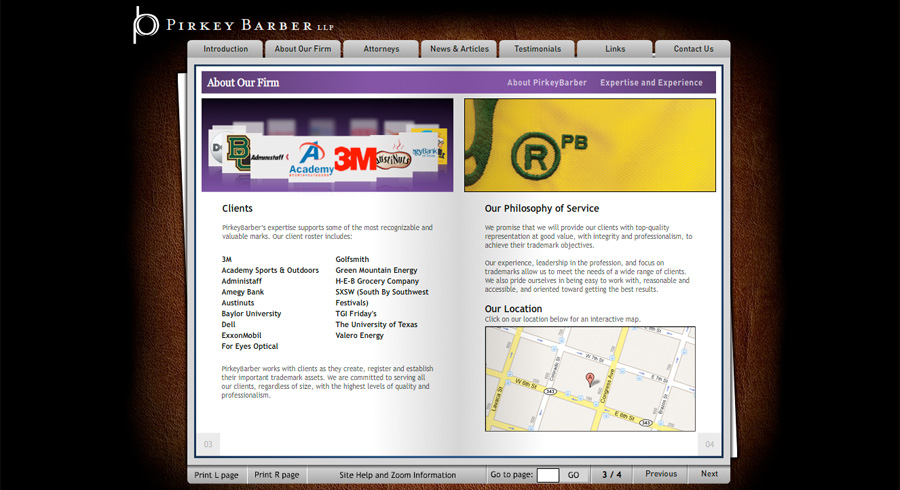The width and height of the screenshot is (900, 490).
Task: Click the 3M logo in the banner
Action: [355, 159]
